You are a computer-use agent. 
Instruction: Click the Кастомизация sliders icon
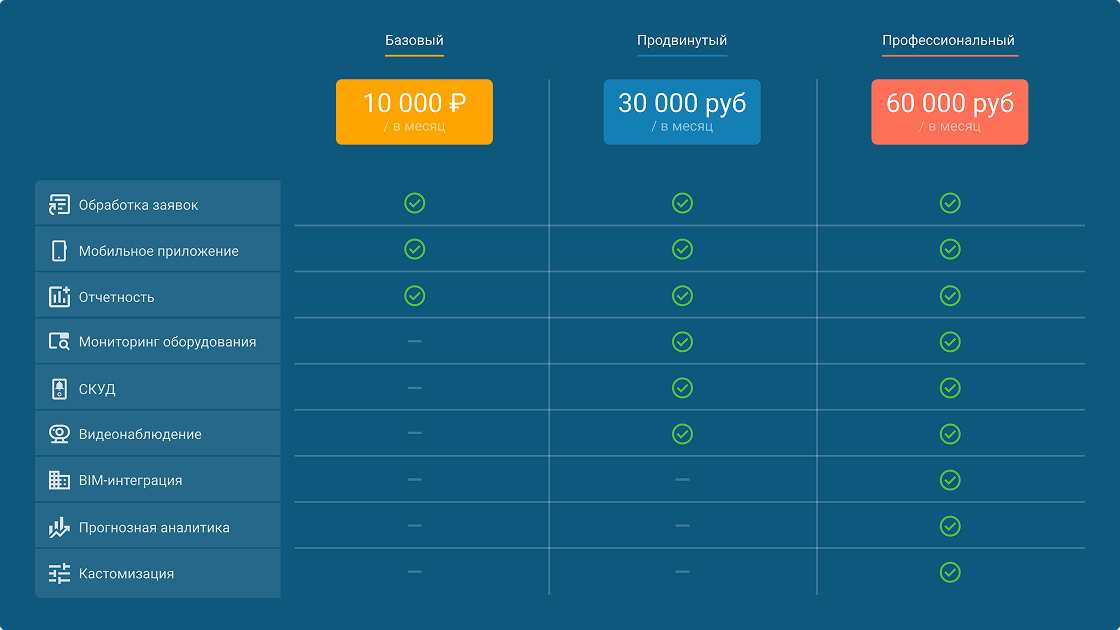point(59,573)
